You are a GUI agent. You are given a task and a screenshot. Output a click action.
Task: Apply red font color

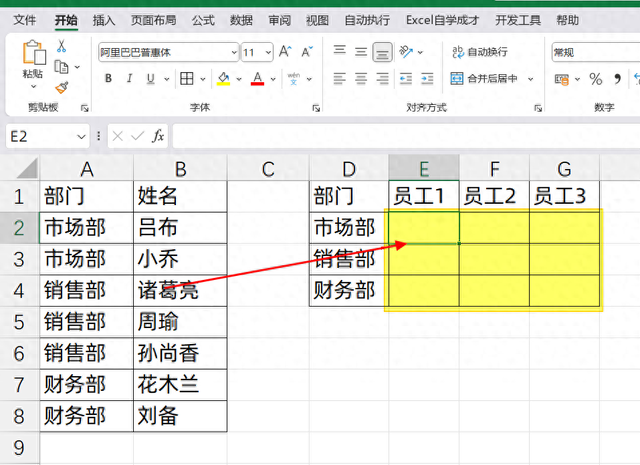tap(257, 78)
